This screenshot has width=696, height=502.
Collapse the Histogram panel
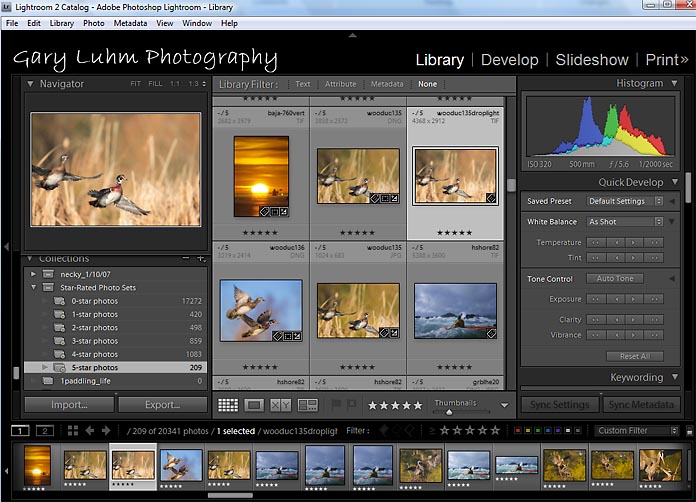click(x=675, y=83)
